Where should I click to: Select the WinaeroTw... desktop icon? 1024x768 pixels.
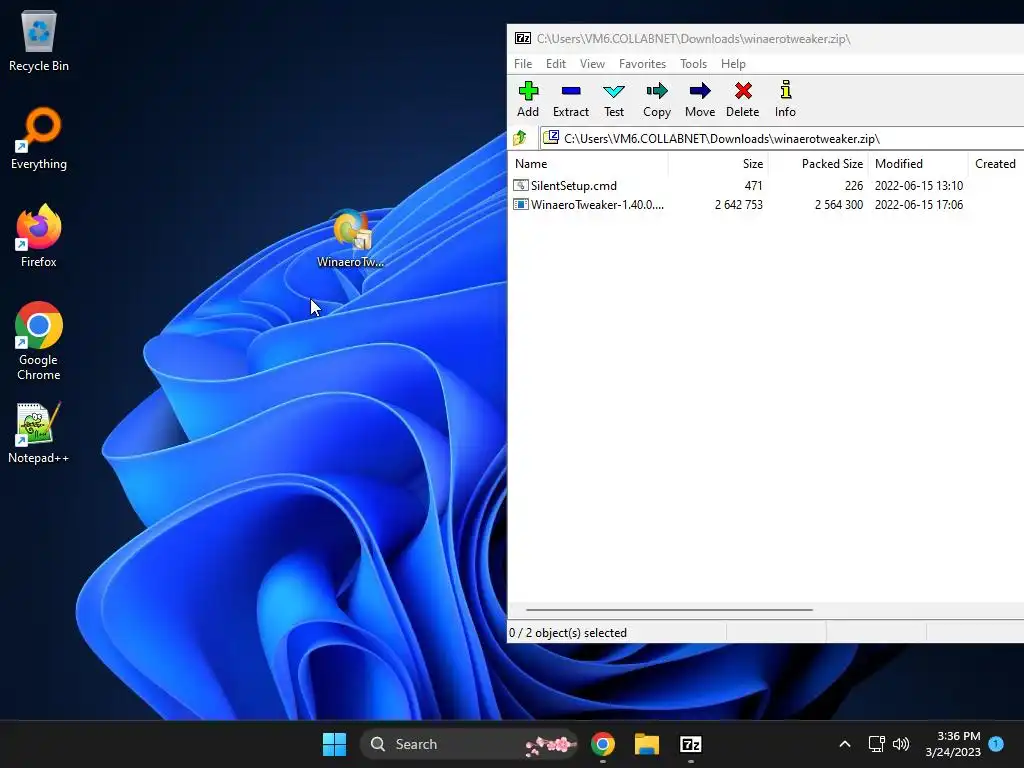click(351, 239)
